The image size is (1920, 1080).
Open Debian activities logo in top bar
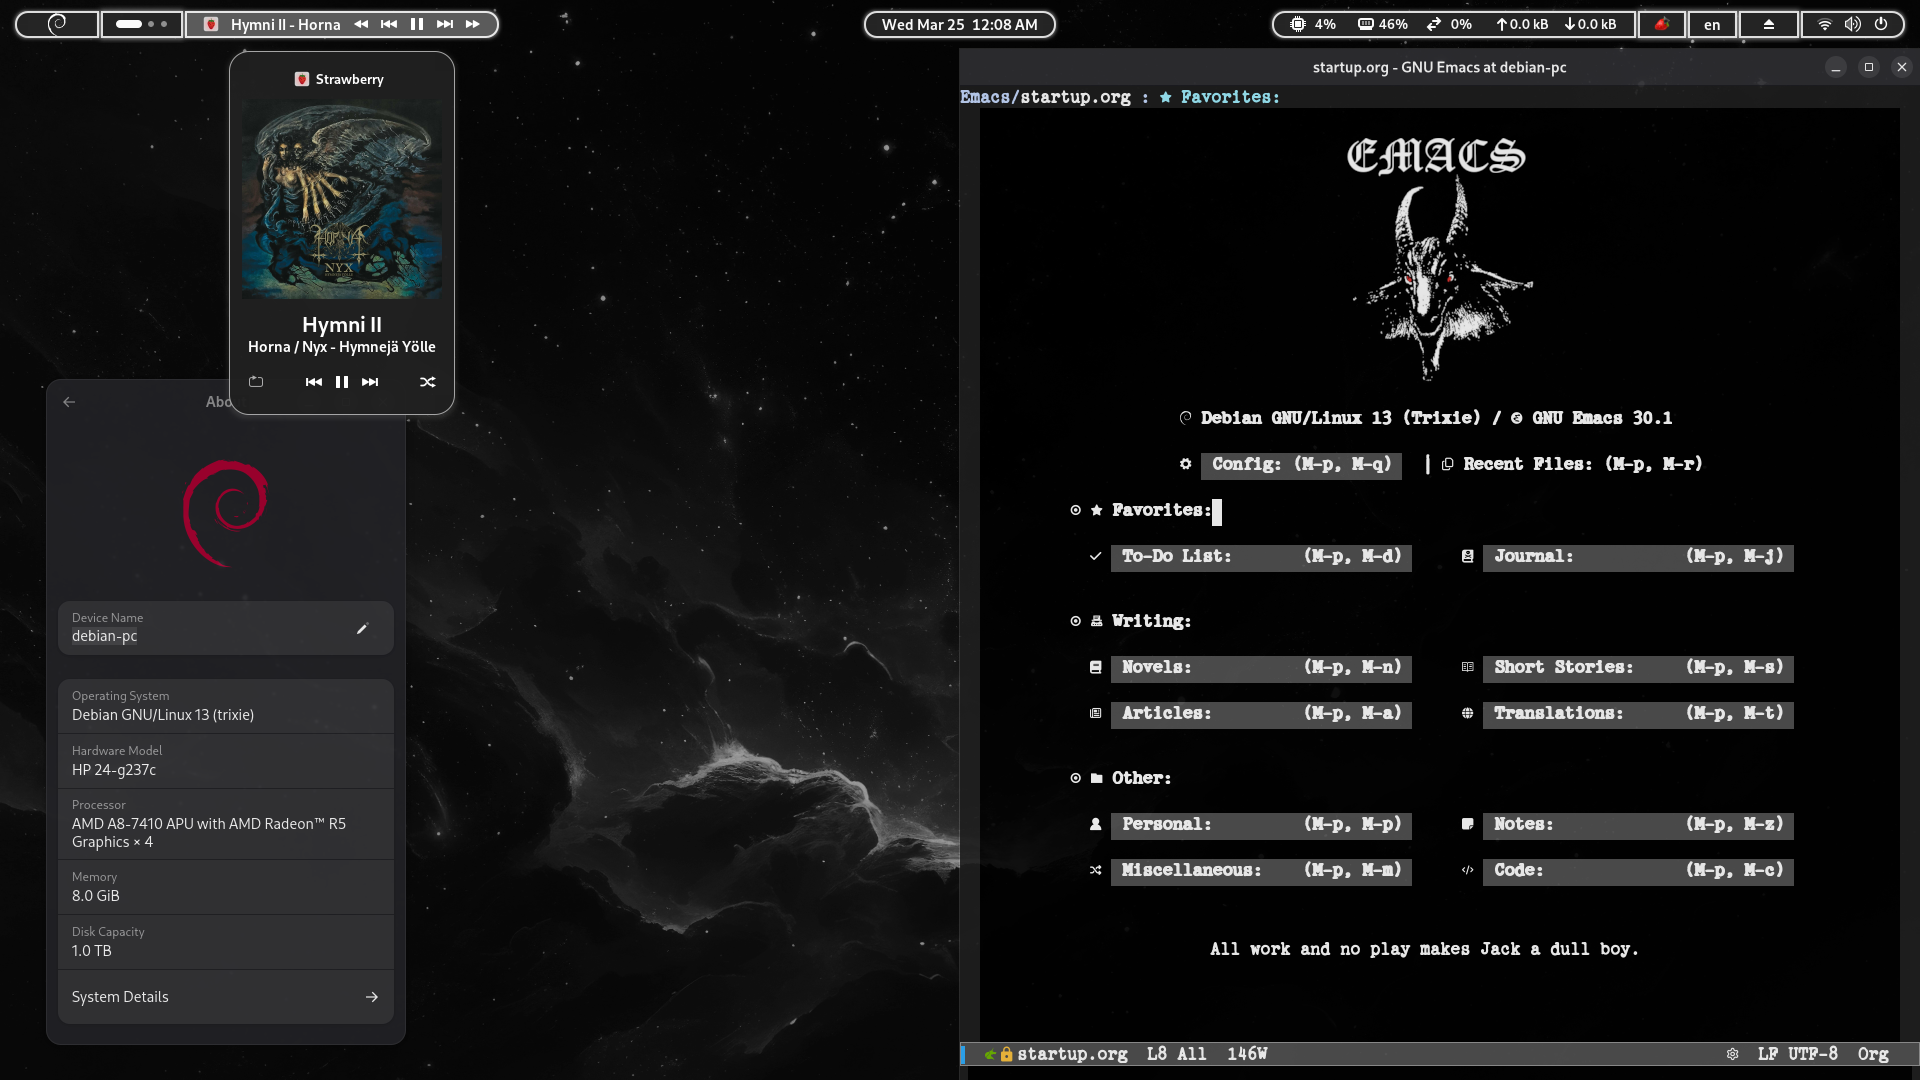pyautogui.click(x=57, y=24)
